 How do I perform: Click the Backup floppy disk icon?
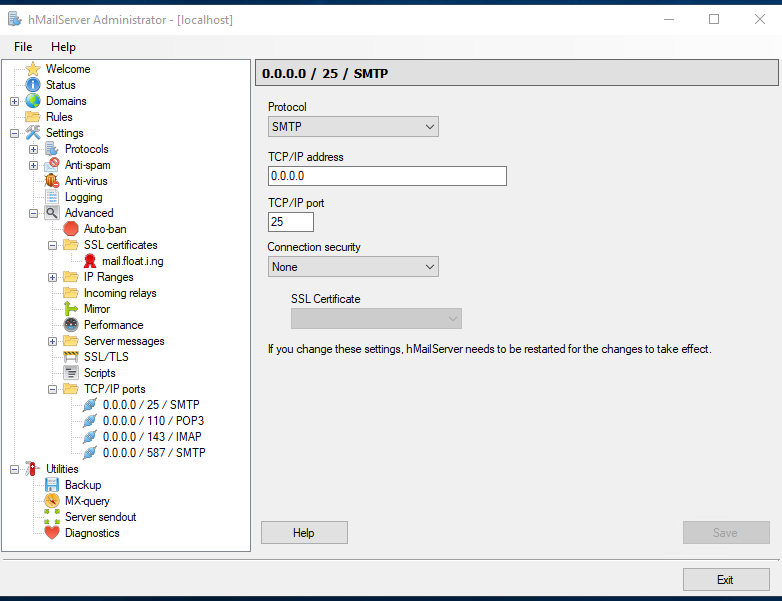[x=52, y=485]
